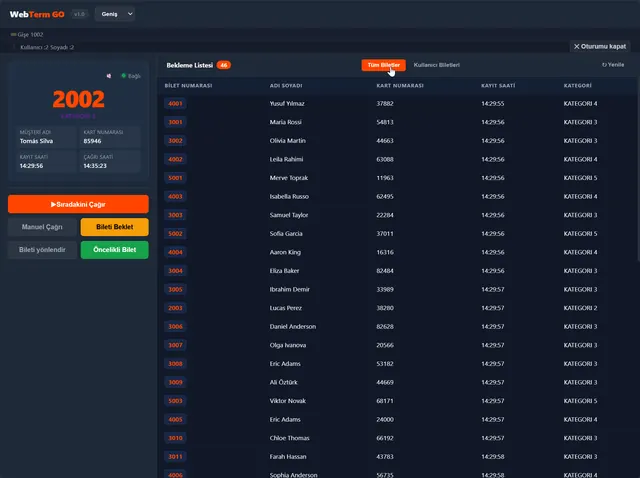Click the Kategori column header
This screenshot has width=640, height=478.
click(578, 86)
